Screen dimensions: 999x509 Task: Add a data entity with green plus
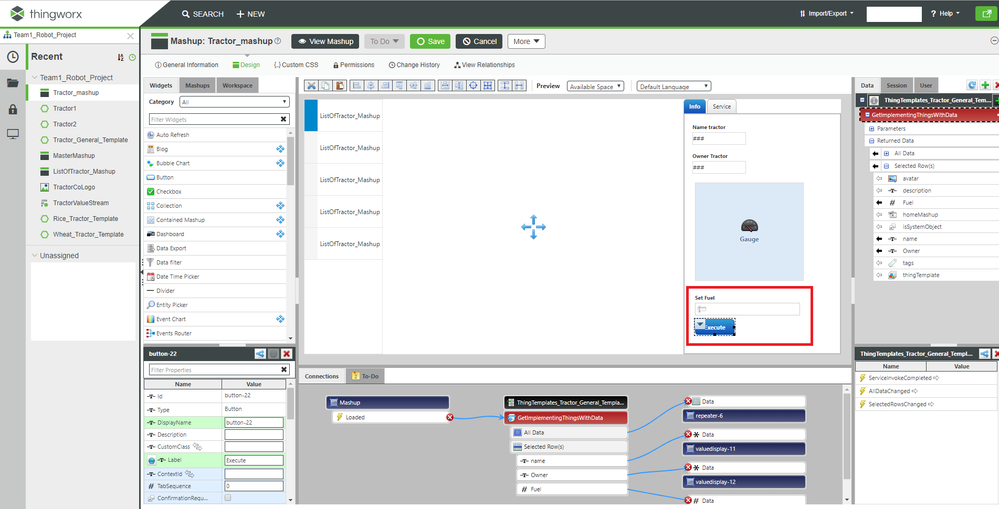(985, 85)
